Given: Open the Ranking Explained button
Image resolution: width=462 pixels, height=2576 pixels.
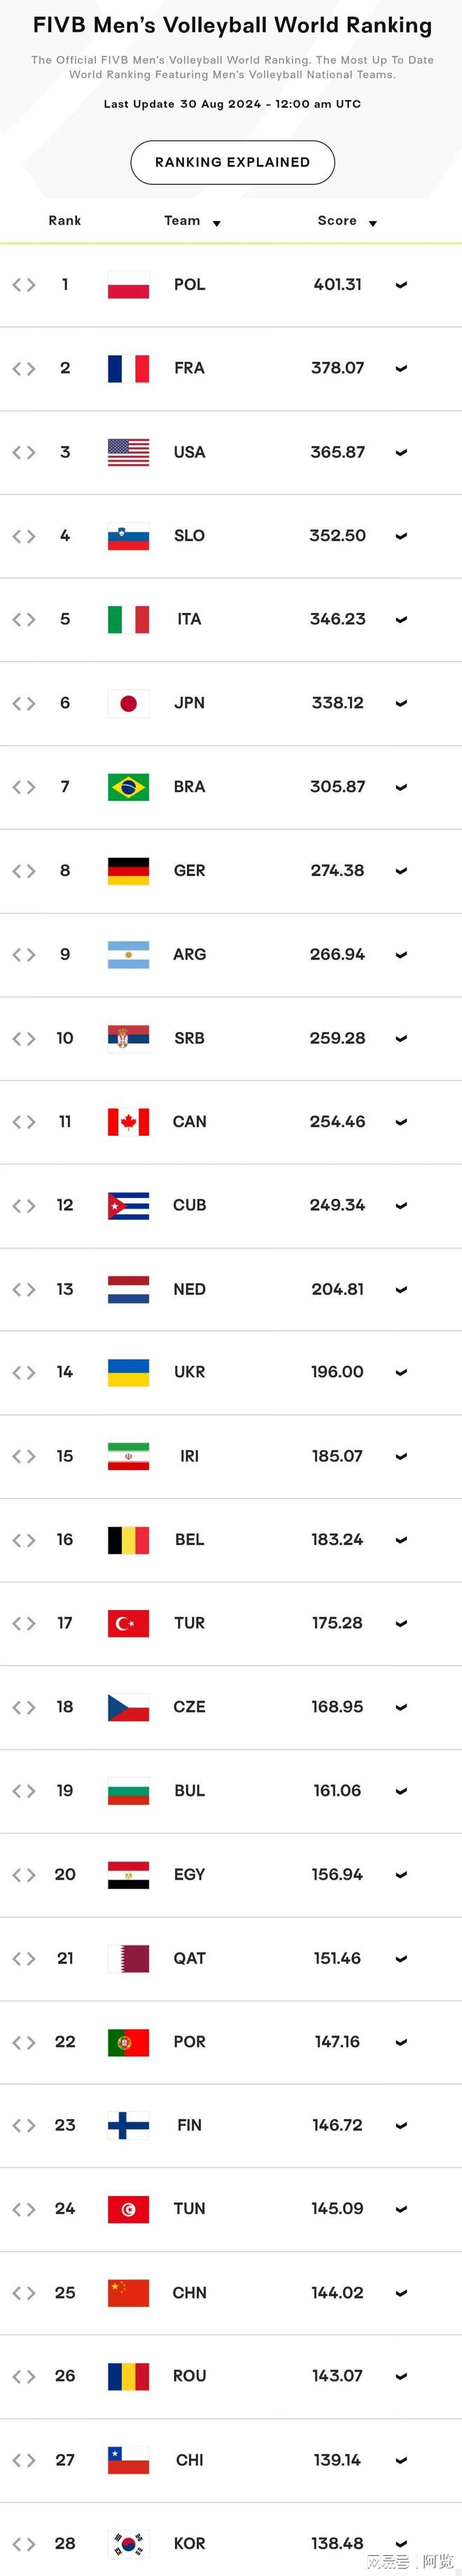Looking at the screenshot, I should click(x=232, y=162).
